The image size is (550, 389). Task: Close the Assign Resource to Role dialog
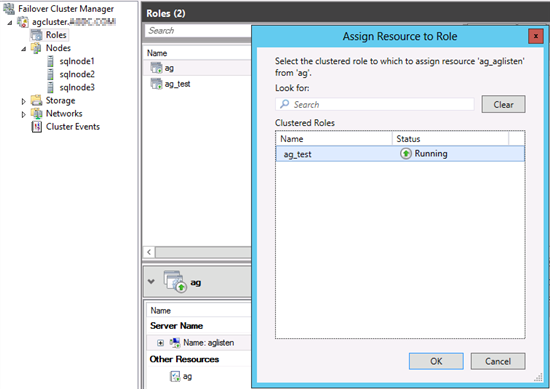(535, 36)
